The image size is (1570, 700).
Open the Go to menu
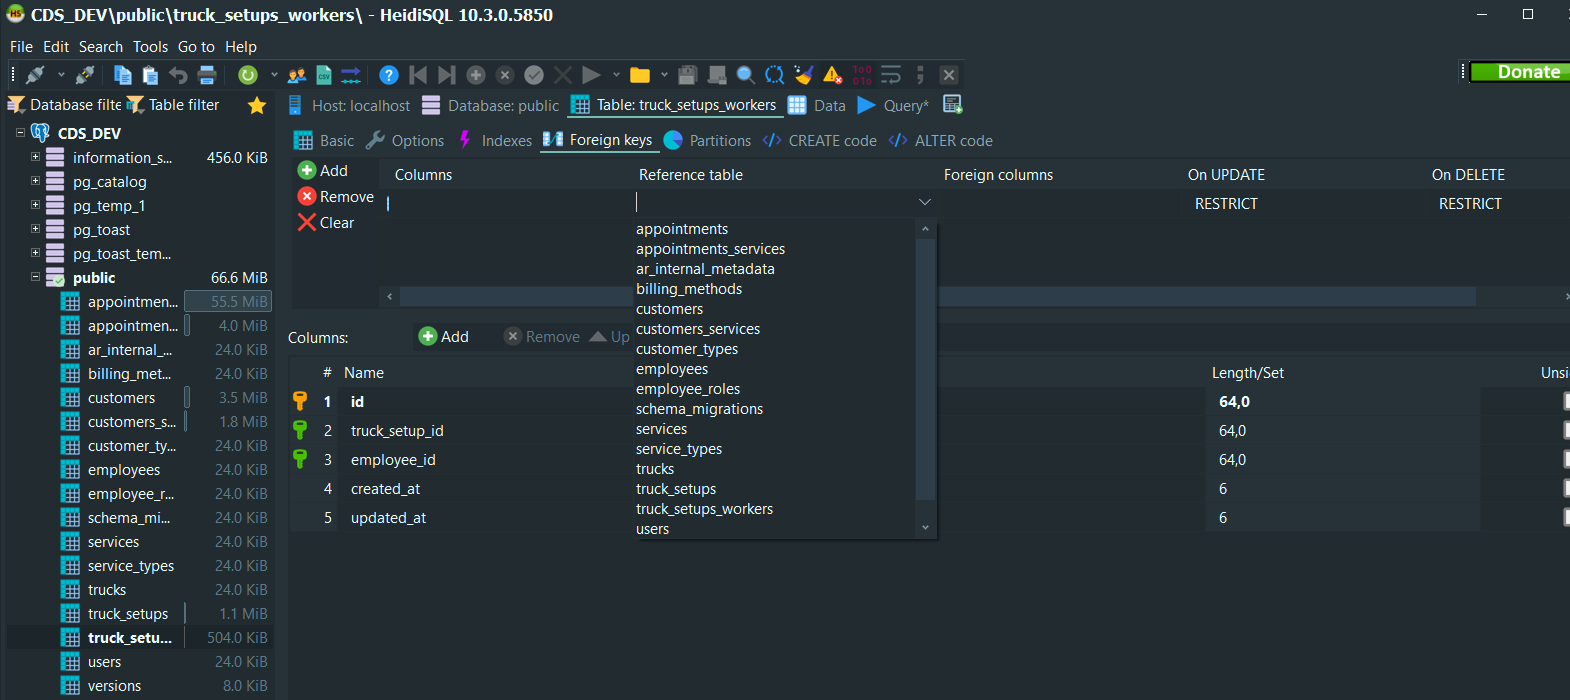pyautogui.click(x=196, y=47)
